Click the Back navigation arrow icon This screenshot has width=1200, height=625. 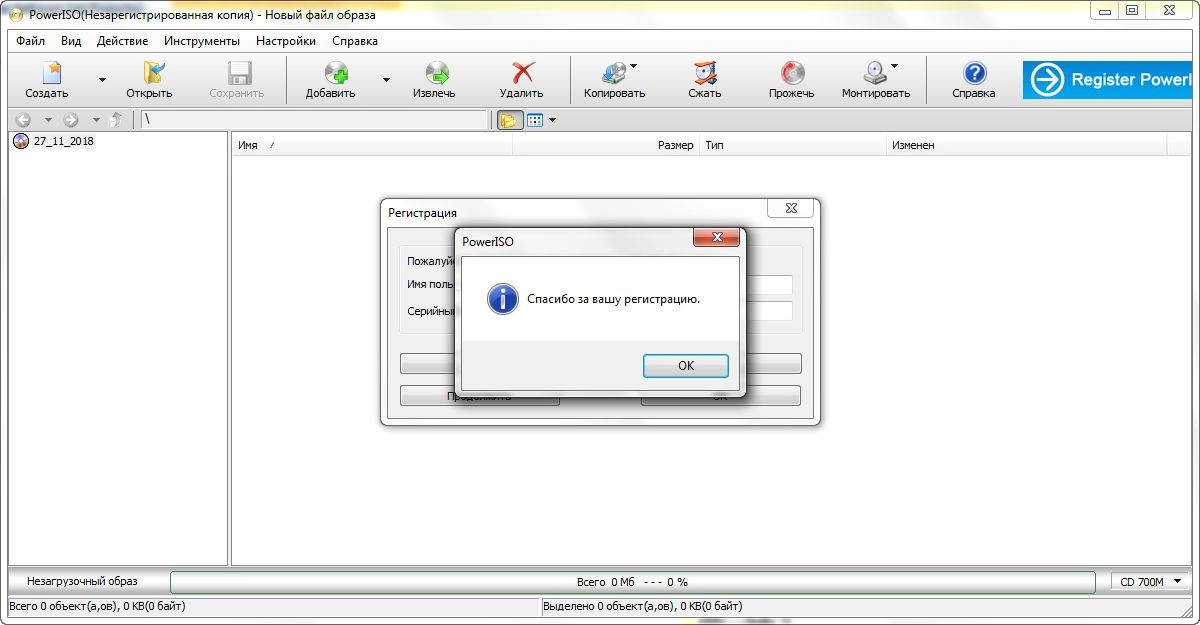23,120
